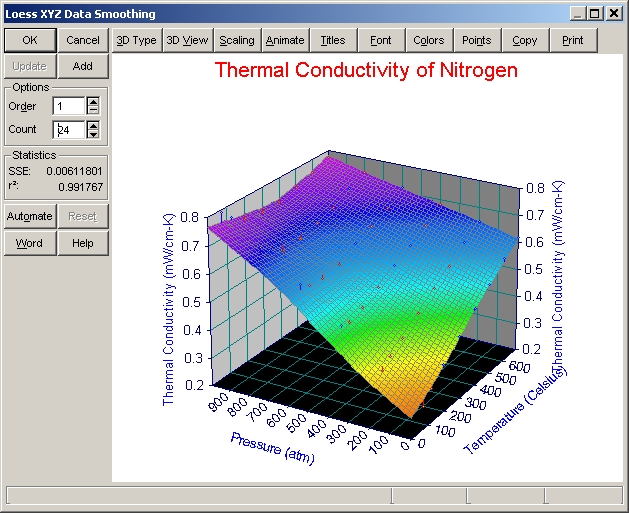This screenshot has width=629, height=513.
Task: Click the OK button
Action: click(x=30, y=40)
